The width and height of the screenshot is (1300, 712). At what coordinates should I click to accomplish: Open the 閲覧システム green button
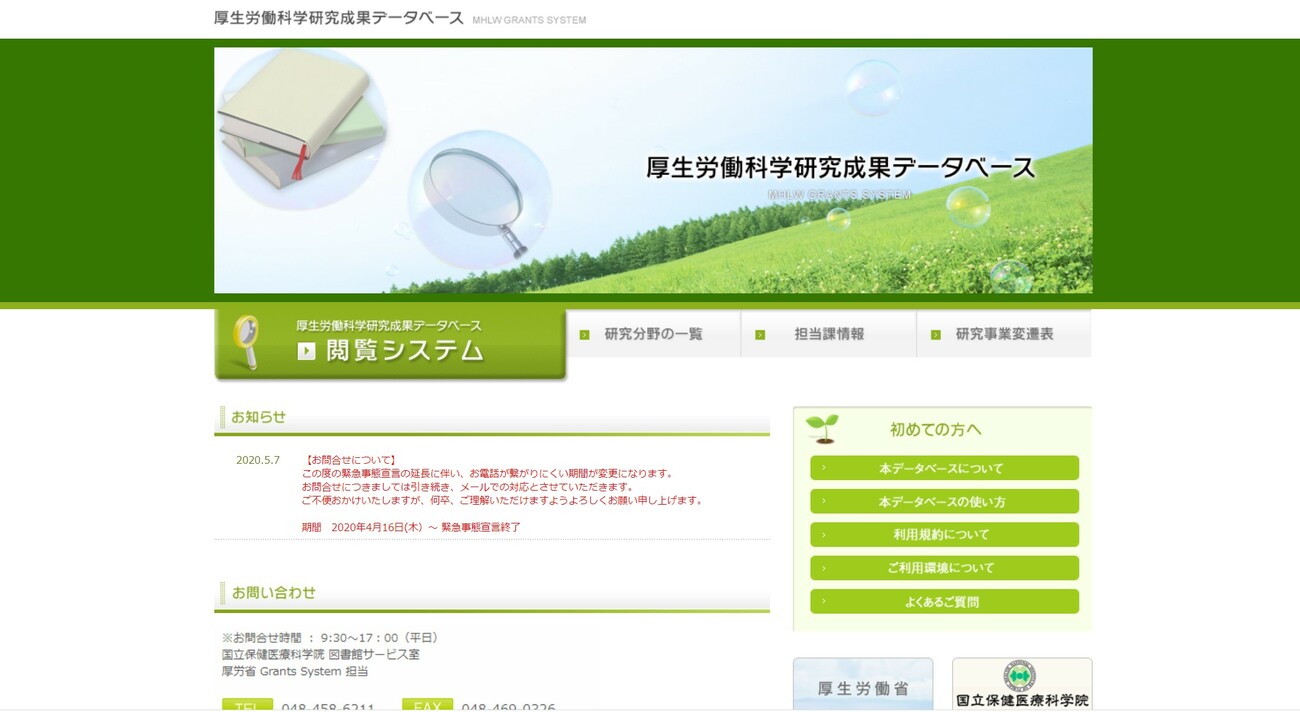[x=390, y=344]
